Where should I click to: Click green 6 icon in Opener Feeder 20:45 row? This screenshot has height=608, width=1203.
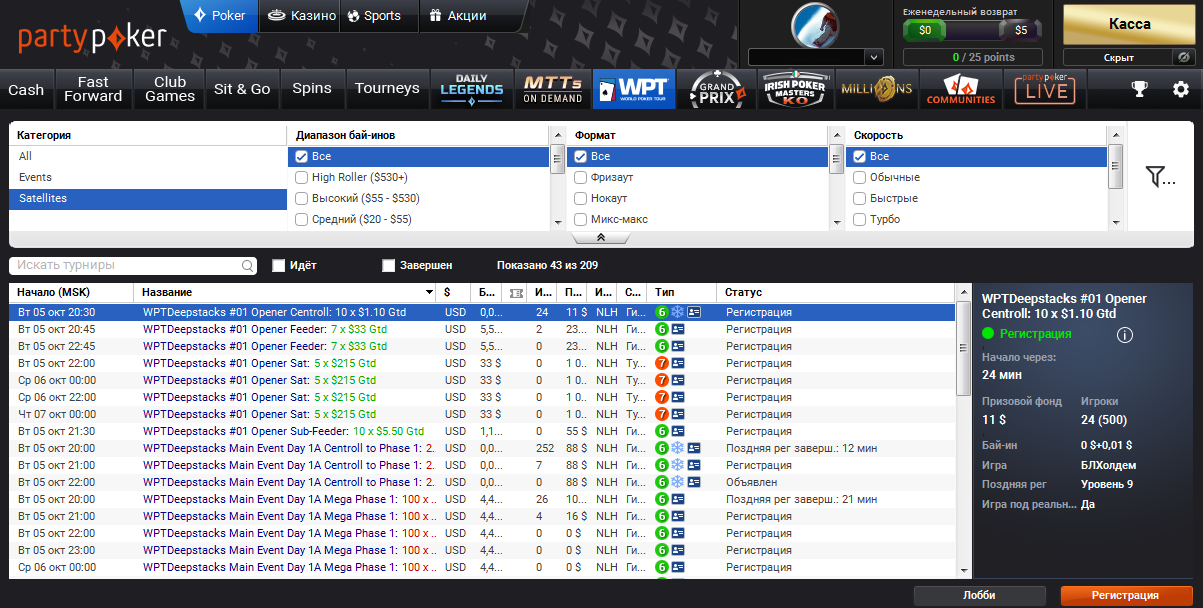click(661, 329)
